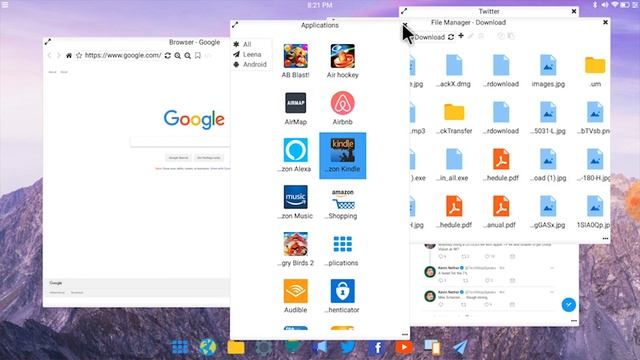Click the clock at the top bar
The width and height of the screenshot is (640, 360).
[x=320, y=5]
